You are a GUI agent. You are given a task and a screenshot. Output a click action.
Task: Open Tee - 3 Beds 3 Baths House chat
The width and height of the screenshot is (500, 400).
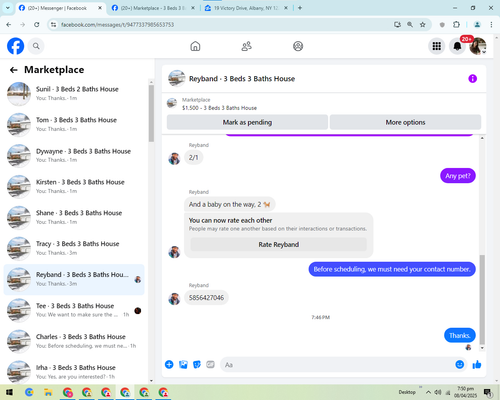pos(74,310)
